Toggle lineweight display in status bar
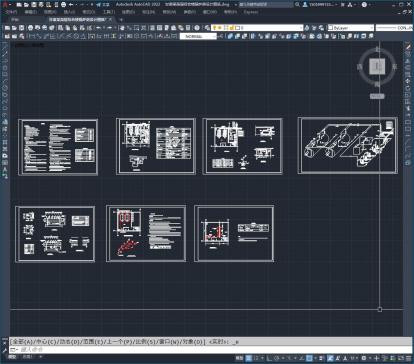414x364 pixels. (x=321, y=358)
